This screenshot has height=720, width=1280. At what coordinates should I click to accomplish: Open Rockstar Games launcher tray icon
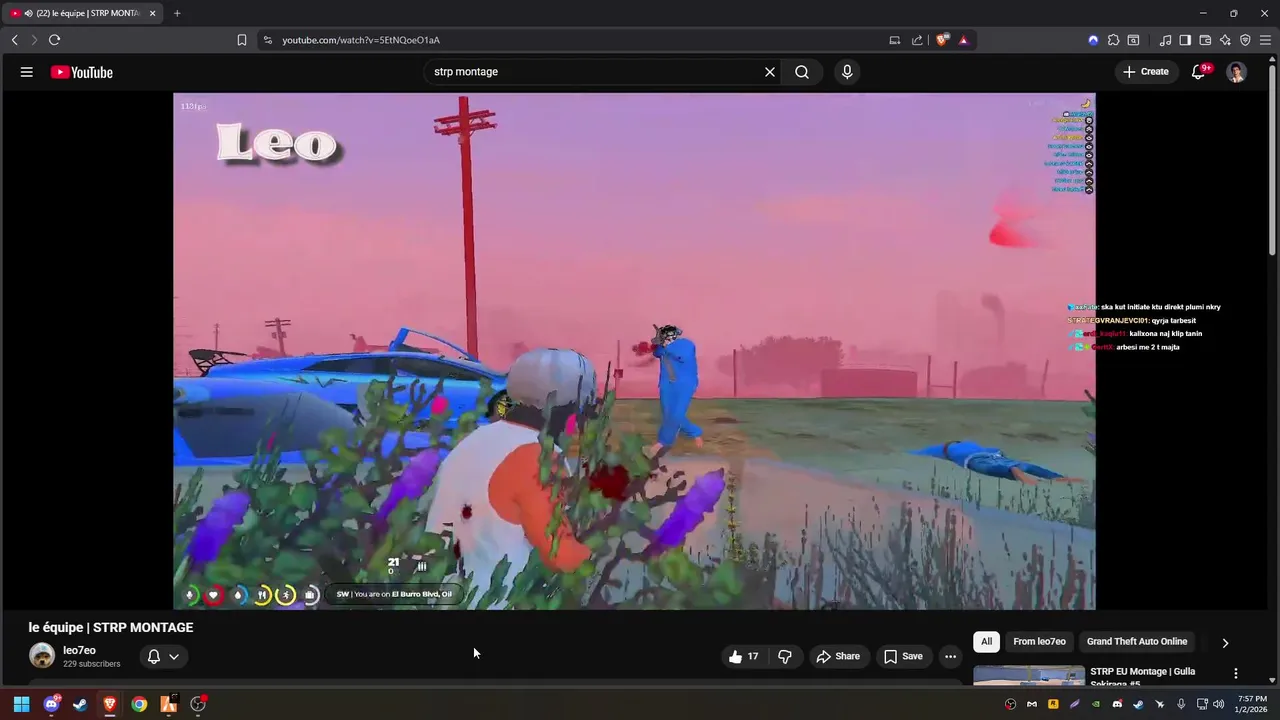(x=1053, y=704)
